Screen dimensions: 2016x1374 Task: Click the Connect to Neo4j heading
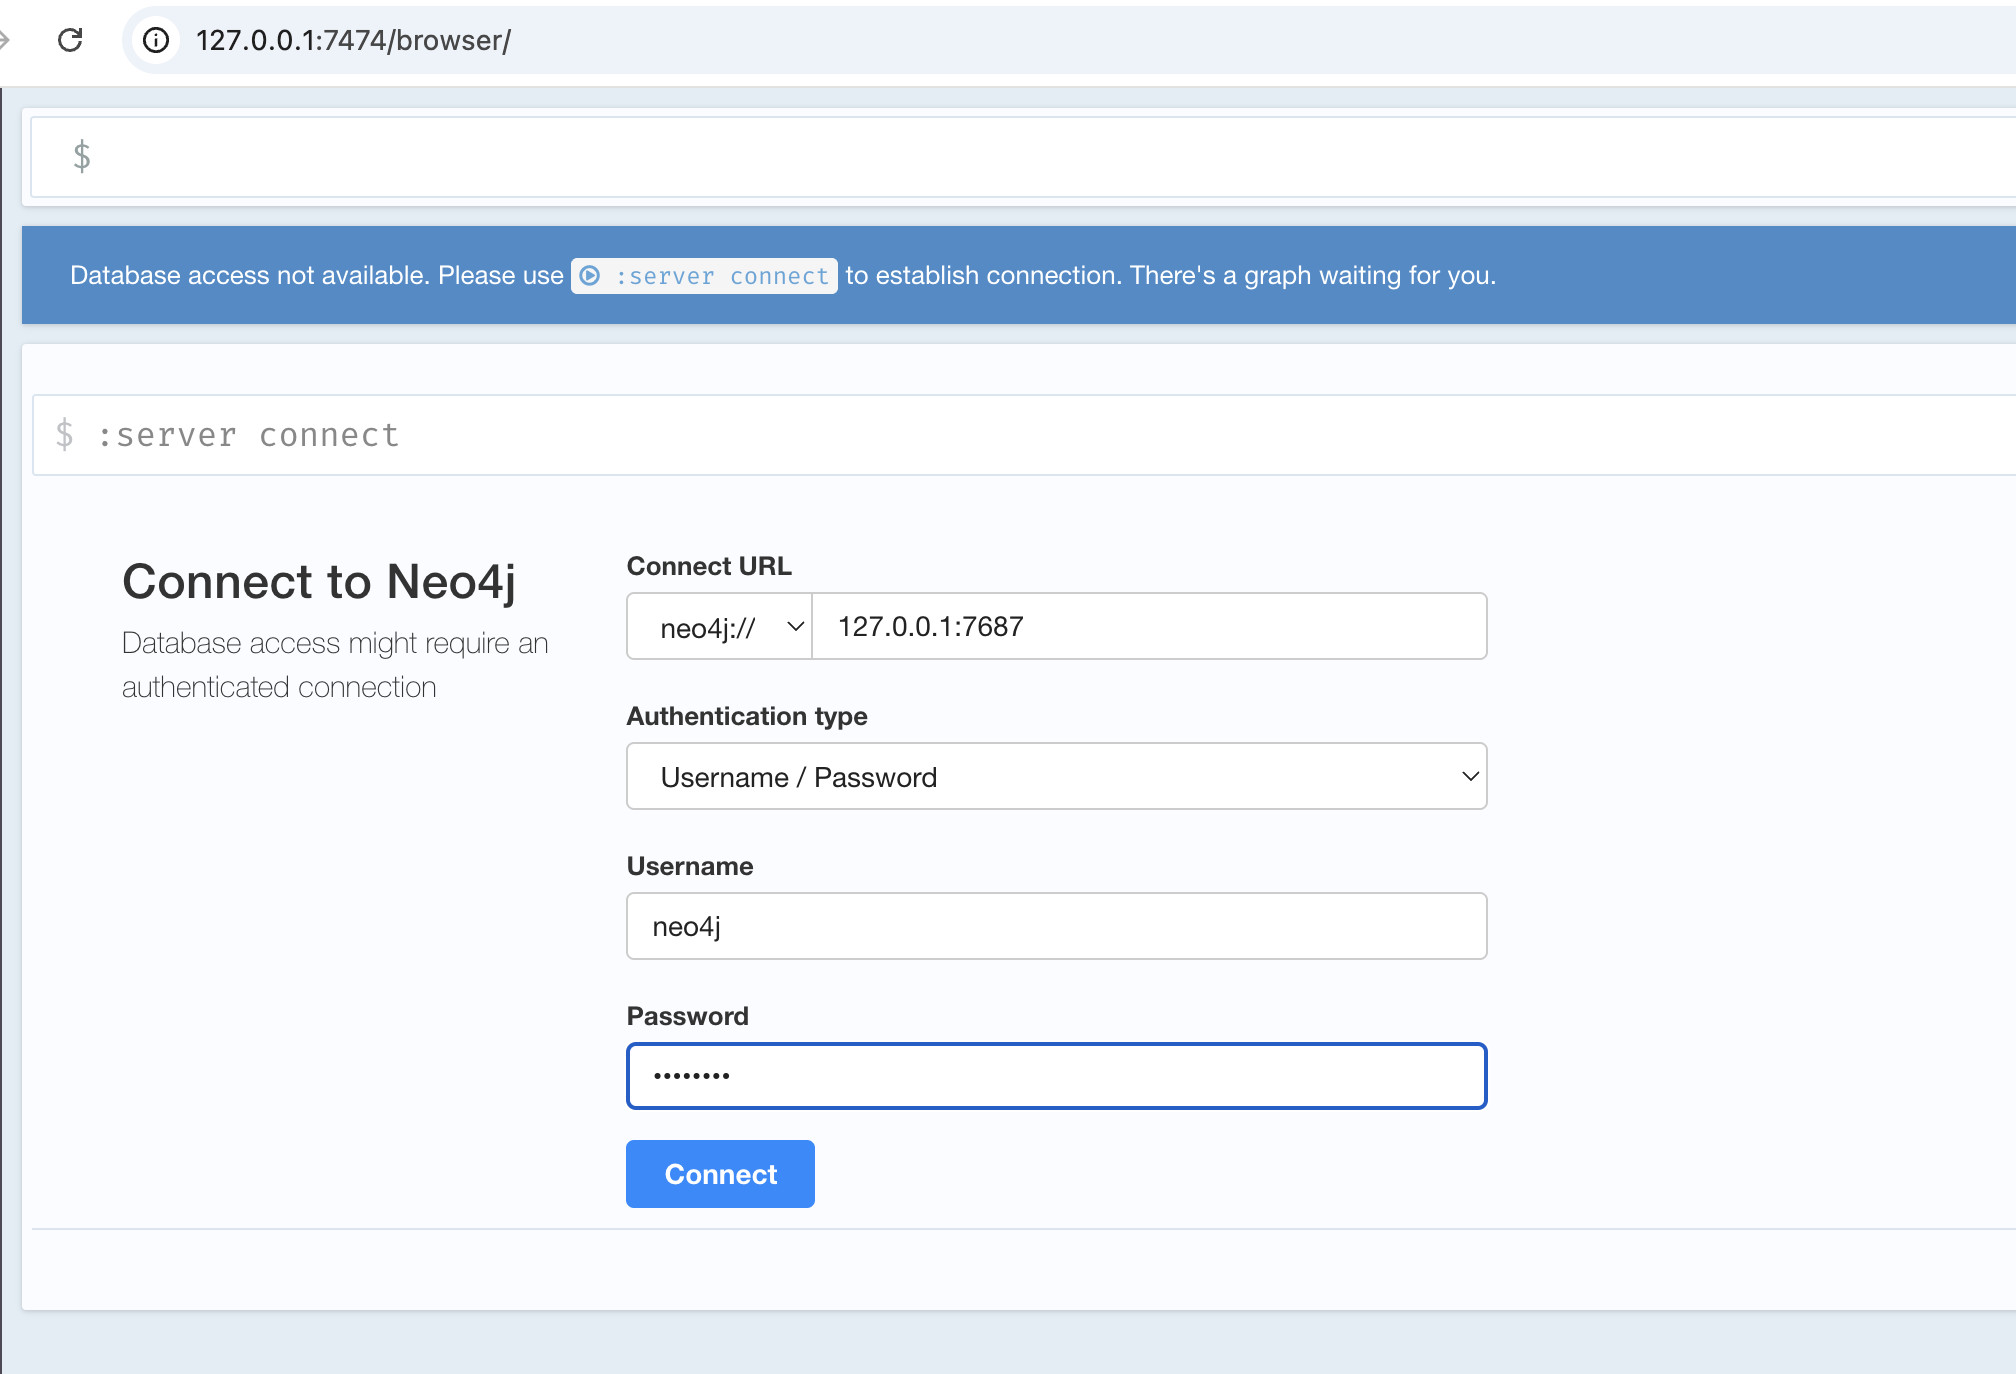pyautogui.click(x=320, y=581)
